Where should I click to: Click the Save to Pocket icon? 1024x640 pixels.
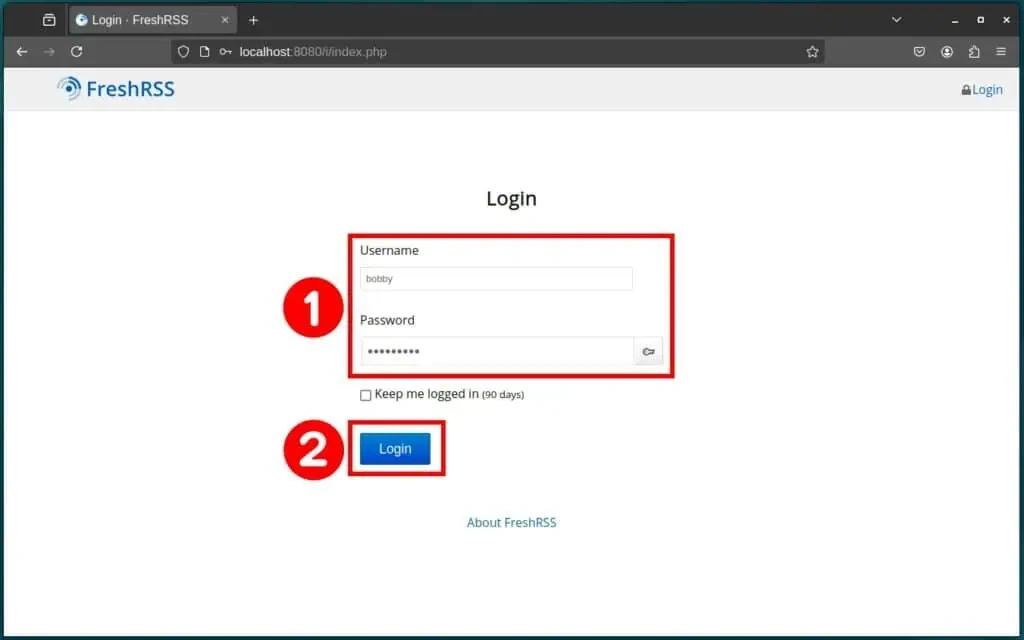(919, 52)
